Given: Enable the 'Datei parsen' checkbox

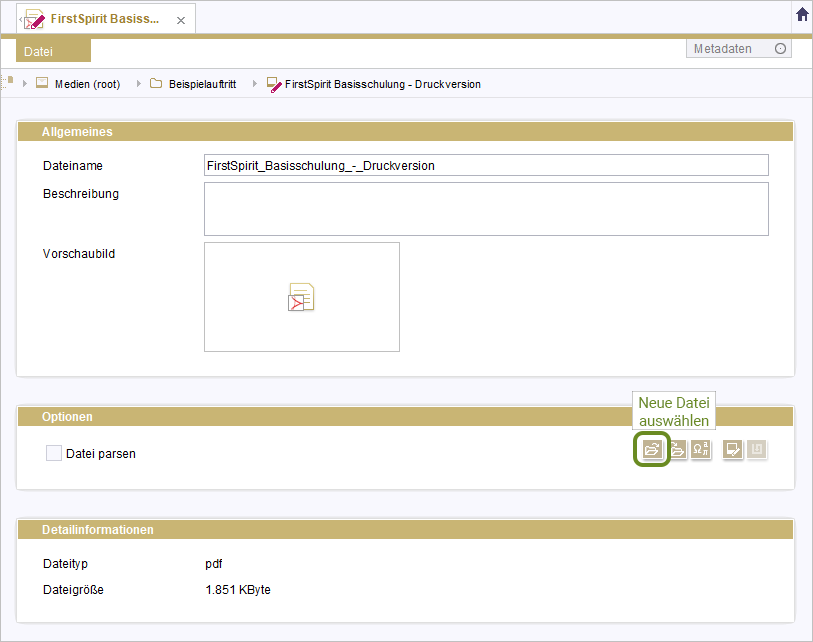Looking at the screenshot, I should click(x=54, y=453).
